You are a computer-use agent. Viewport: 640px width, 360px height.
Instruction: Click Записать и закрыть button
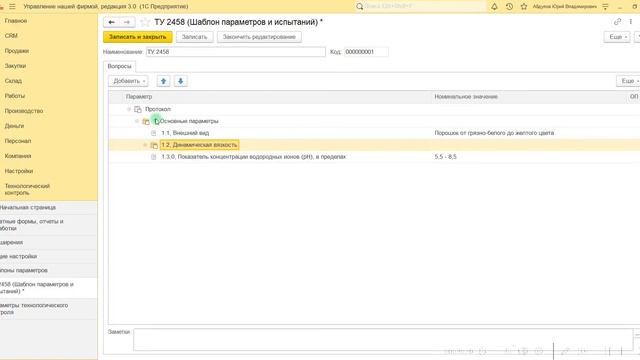tap(138, 37)
